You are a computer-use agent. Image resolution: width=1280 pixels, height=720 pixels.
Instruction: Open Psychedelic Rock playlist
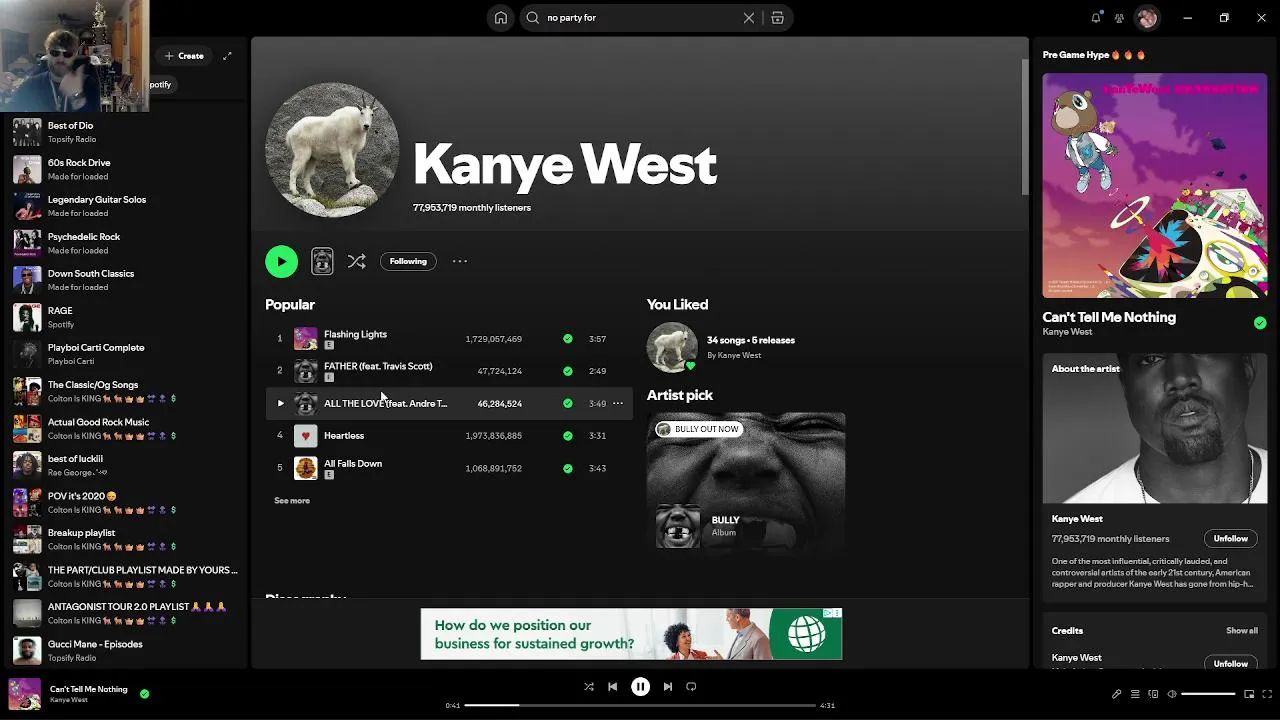pyautogui.click(x=125, y=243)
